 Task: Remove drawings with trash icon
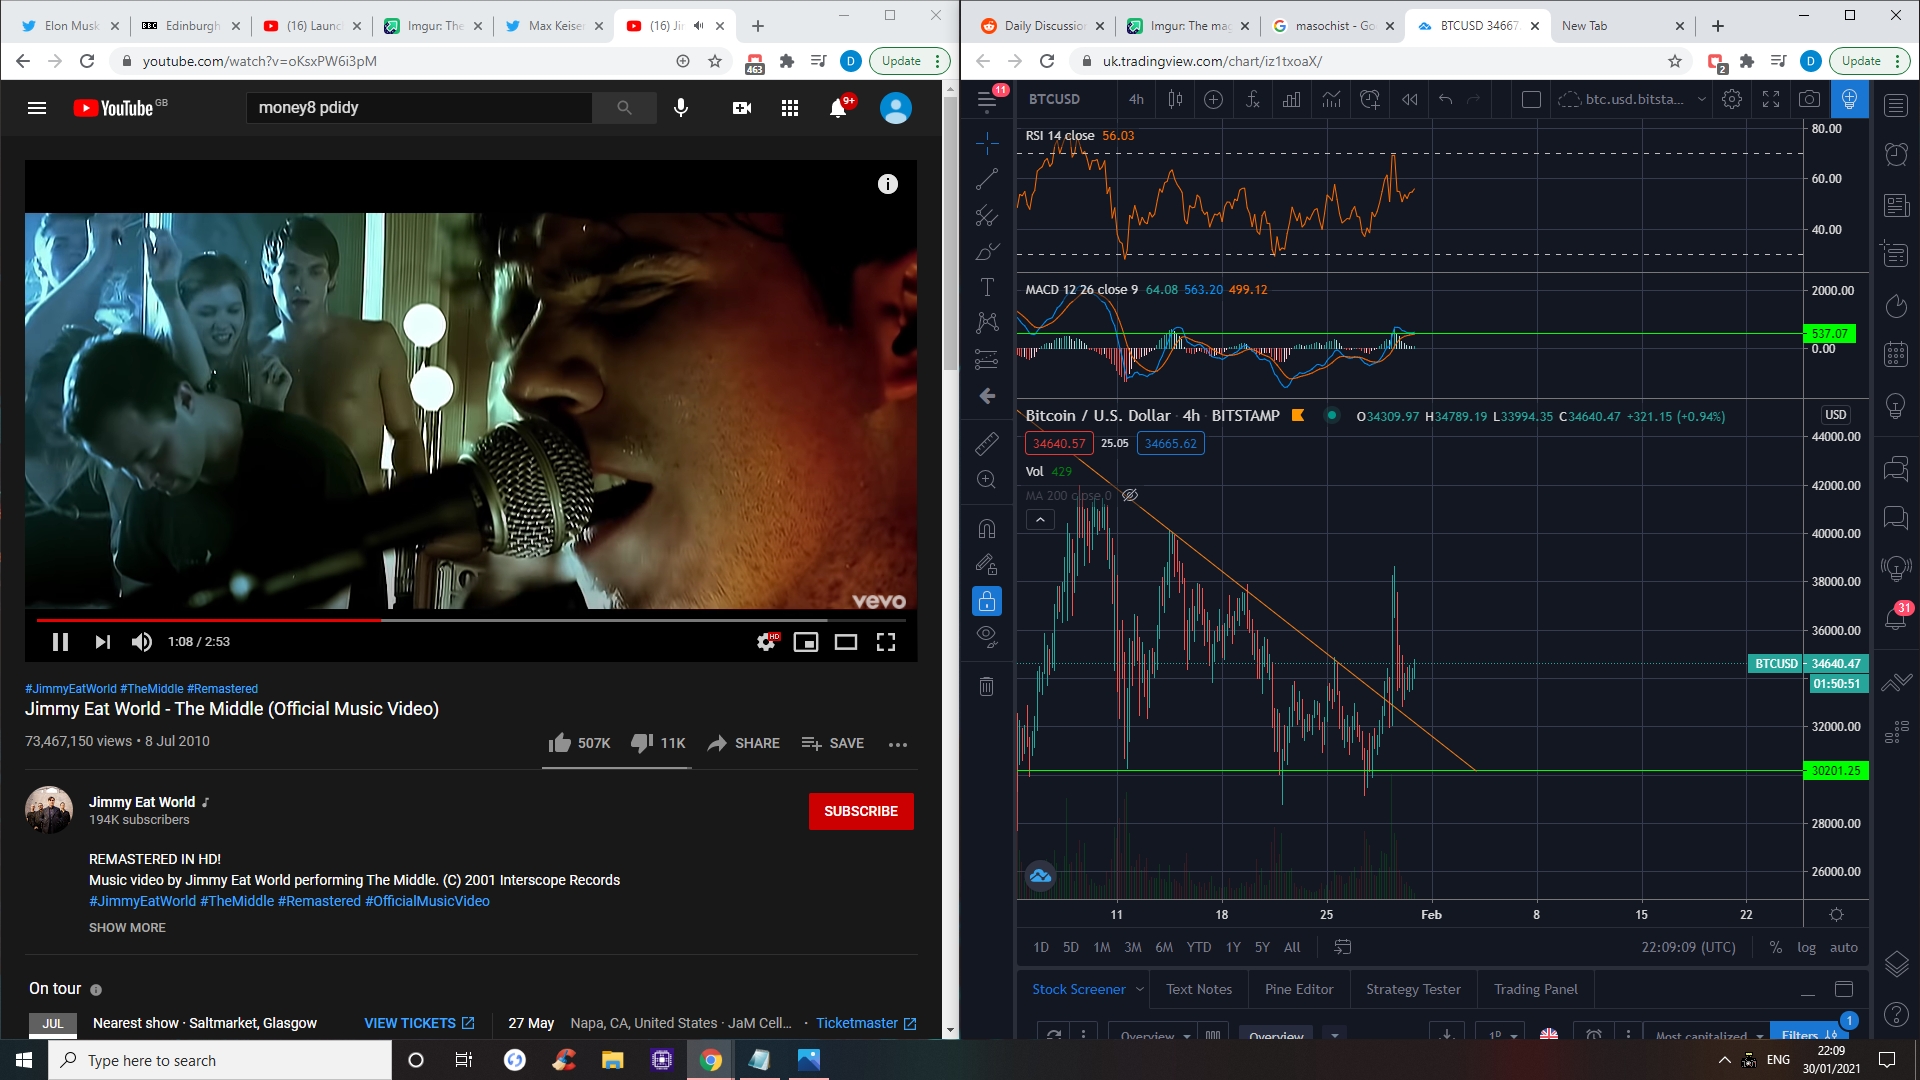[x=987, y=686]
